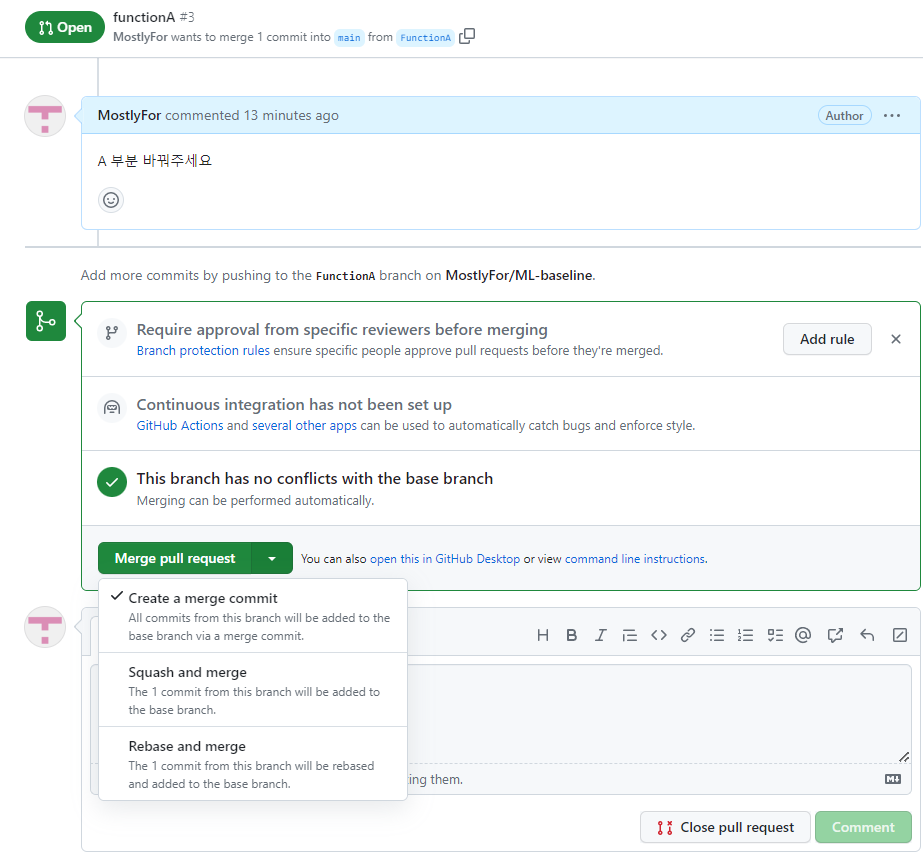
Task: Click the Author label badge
Action: 844,115
